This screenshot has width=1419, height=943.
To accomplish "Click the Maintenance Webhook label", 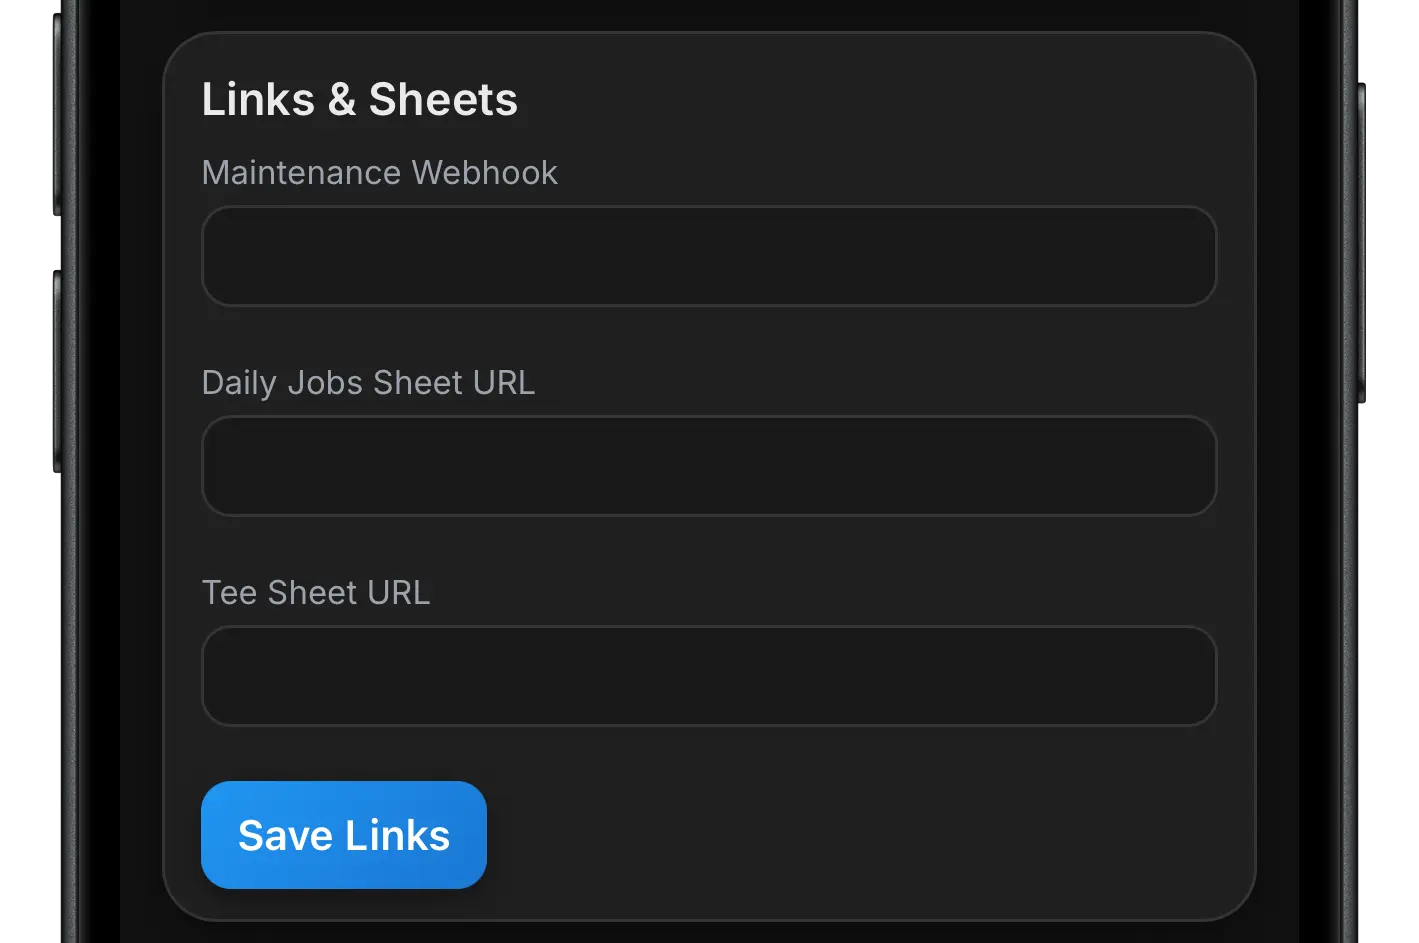I will click(x=379, y=173).
